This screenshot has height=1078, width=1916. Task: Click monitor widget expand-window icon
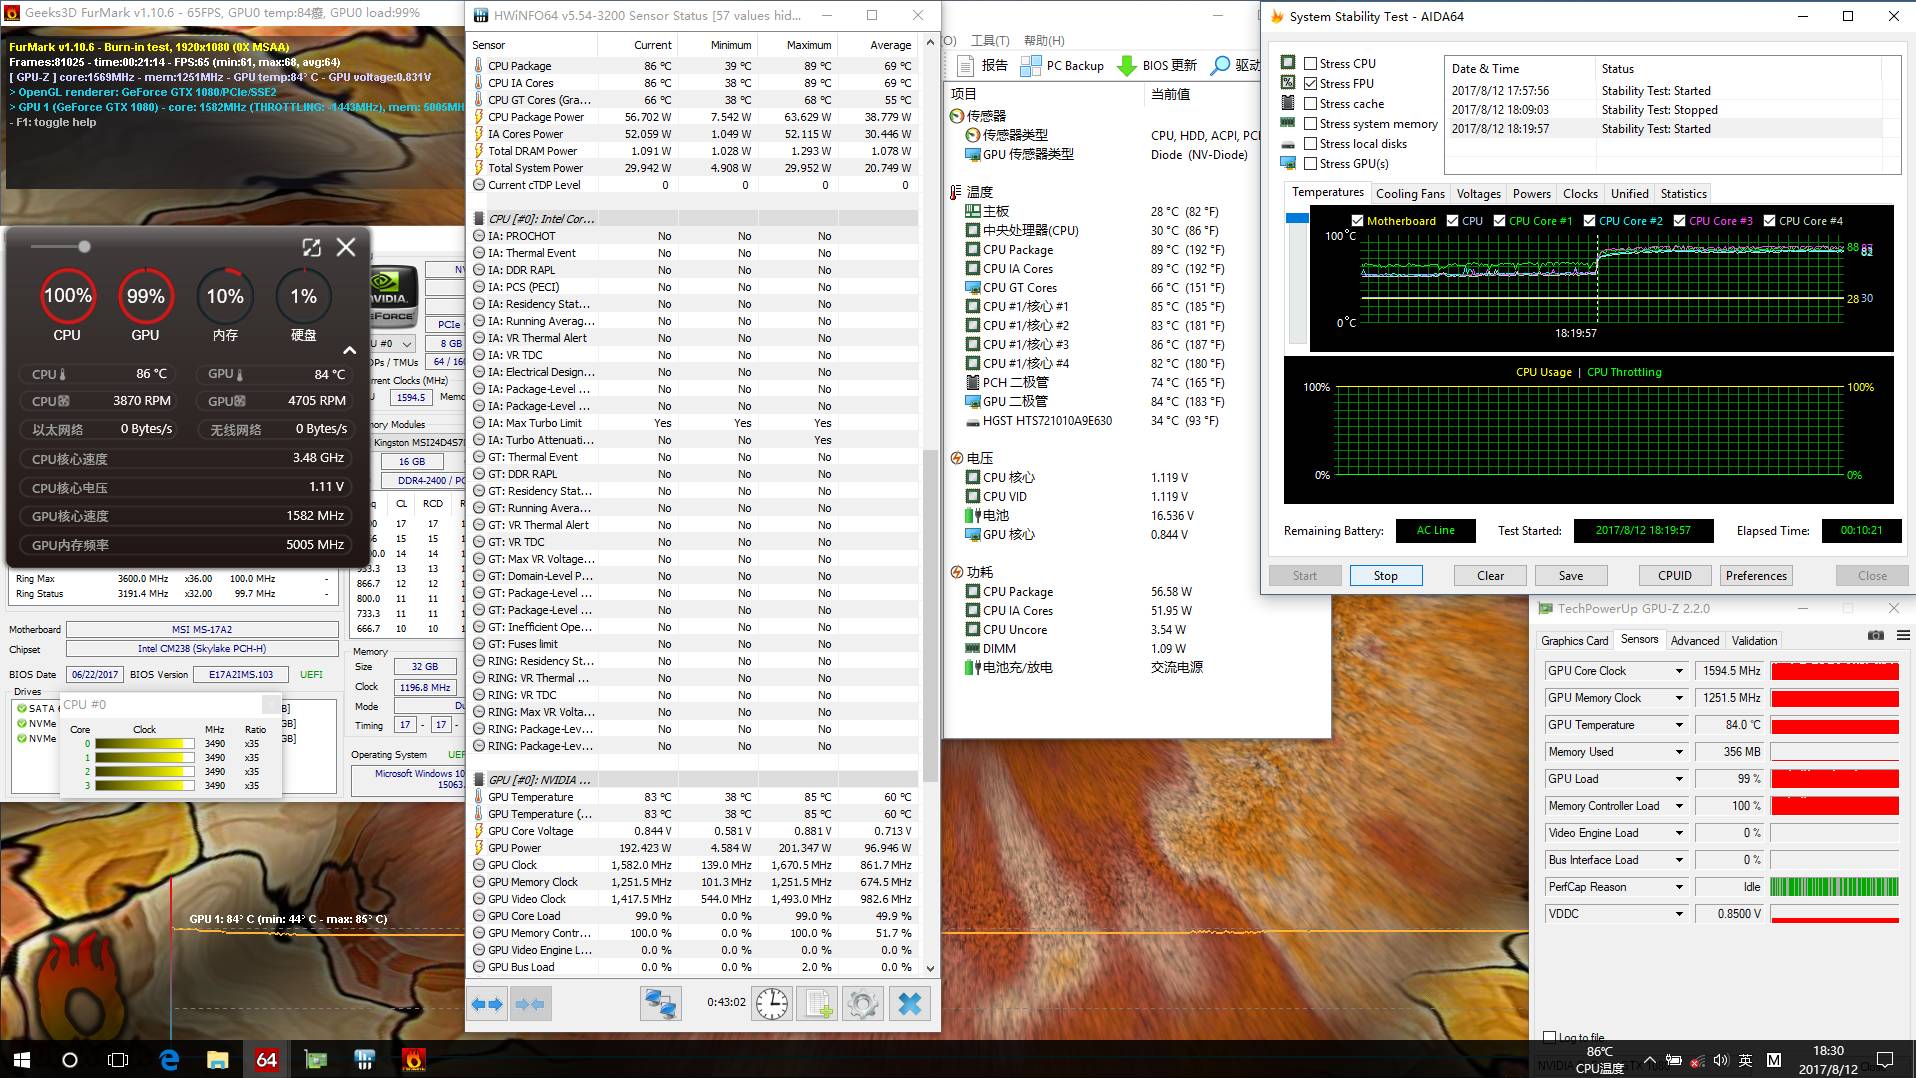pos(311,247)
